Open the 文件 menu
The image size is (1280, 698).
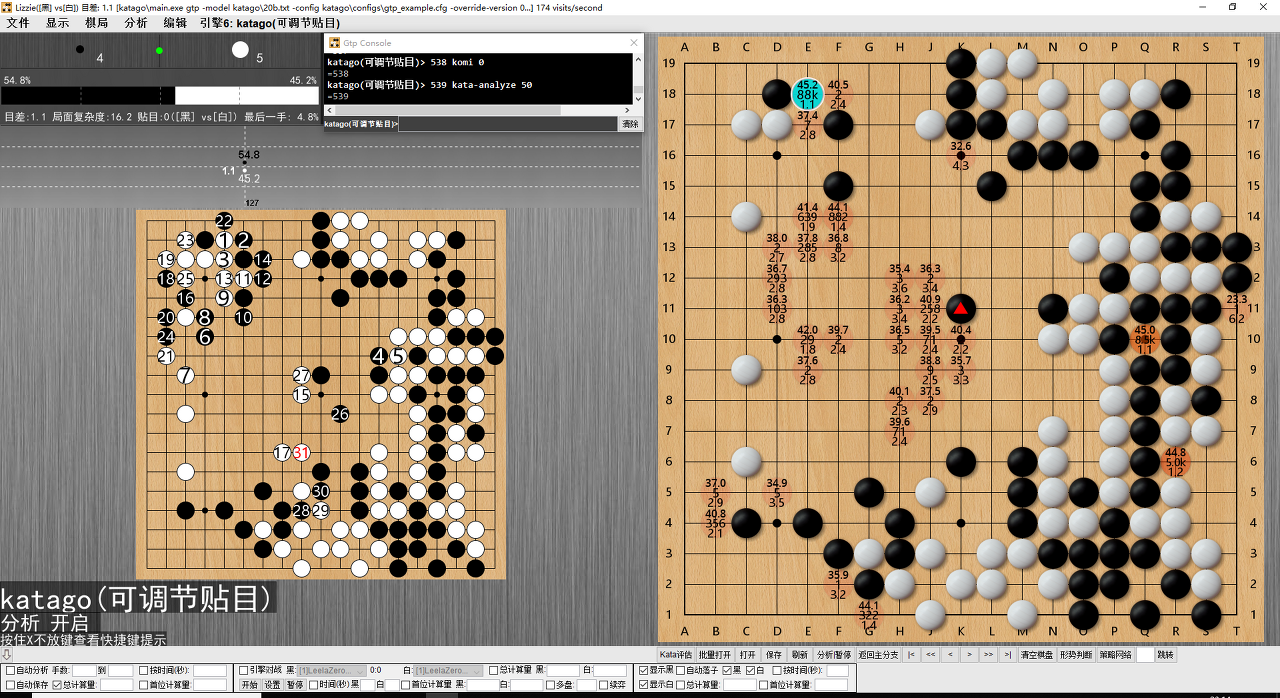click(x=18, y=22)
